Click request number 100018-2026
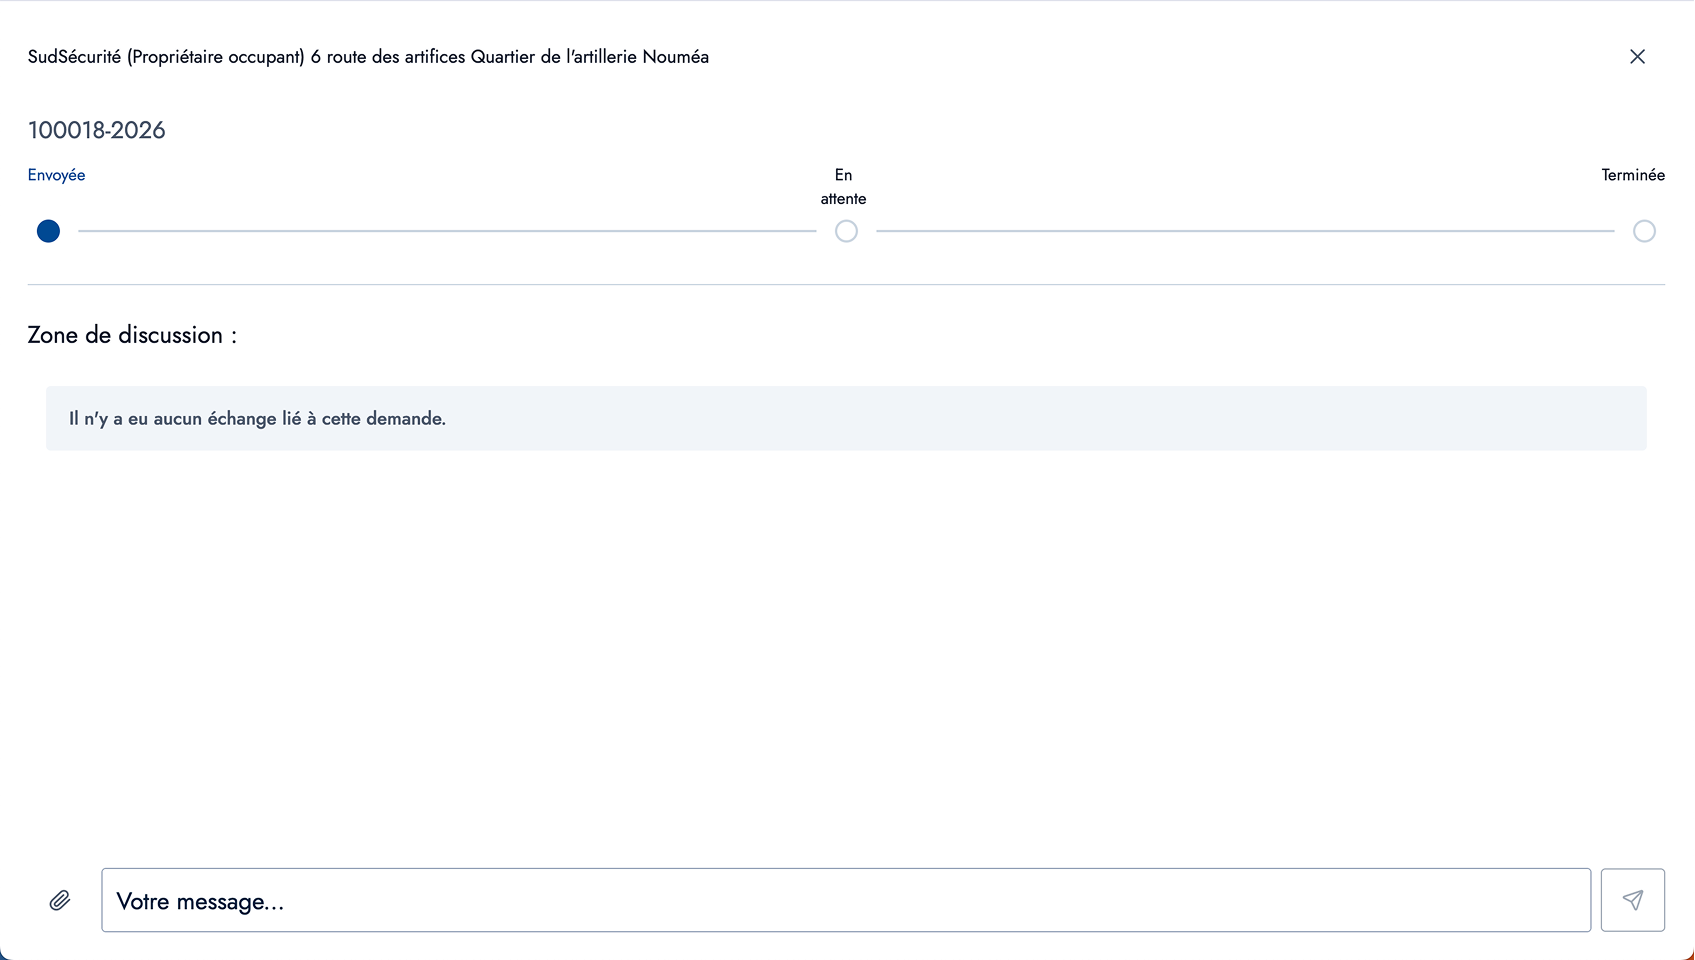Screen dimensions: 1695x960 [x=97, y=130]
